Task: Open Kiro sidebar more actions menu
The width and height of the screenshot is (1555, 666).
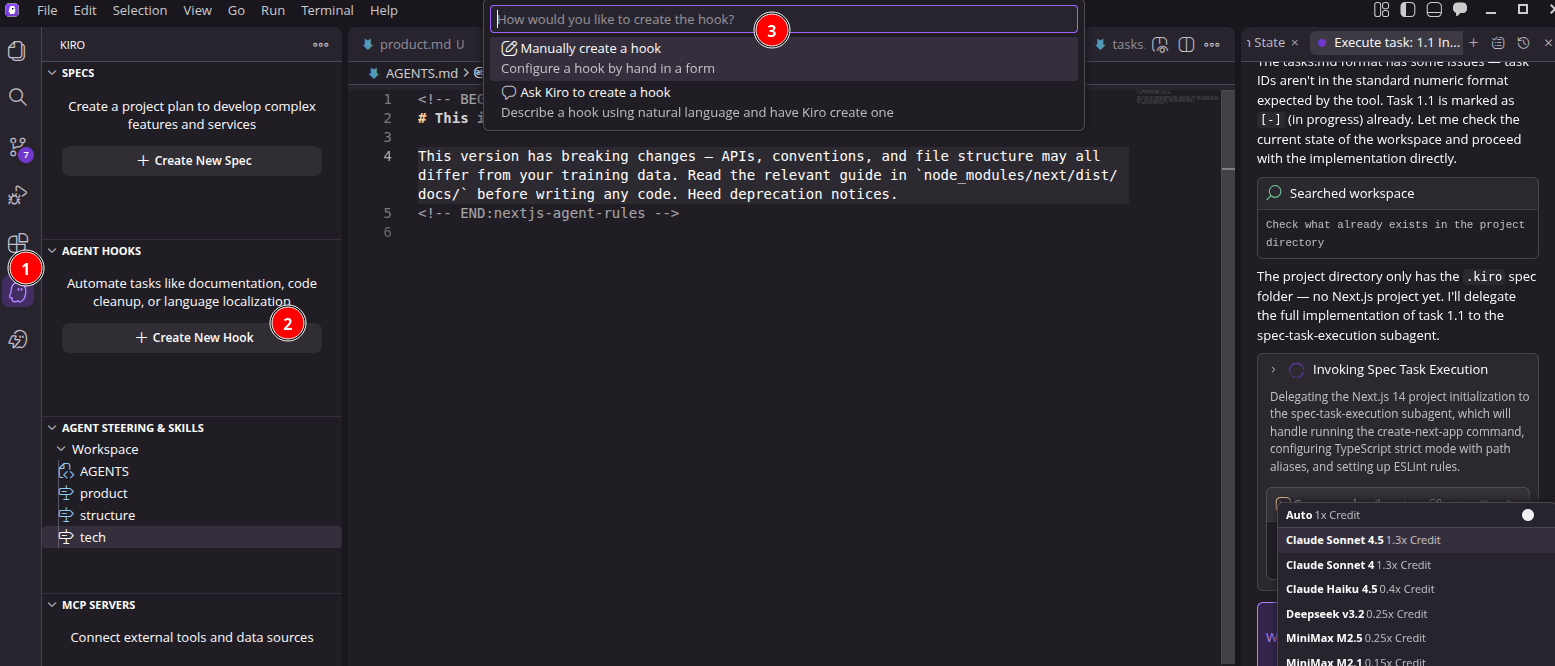Action: coord(321,45)
